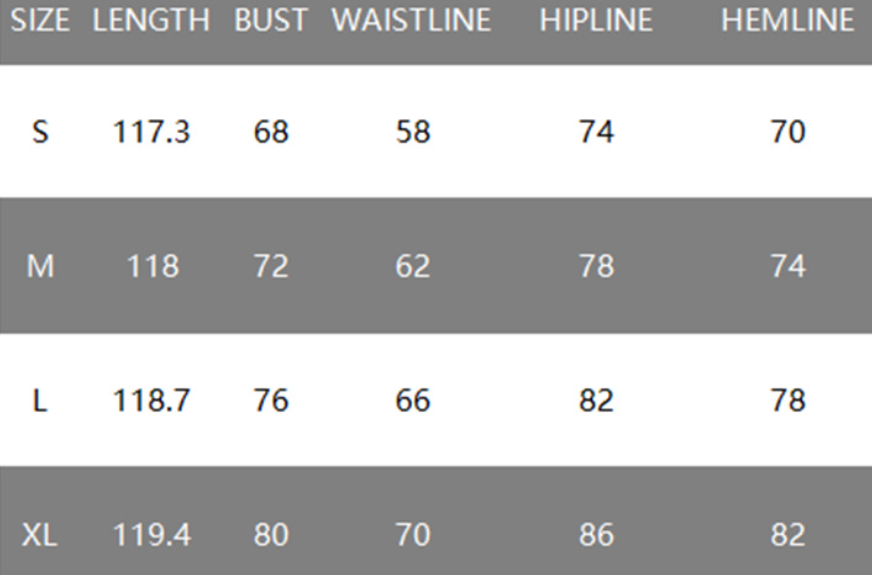Click the BUST column header

point(270,20)
